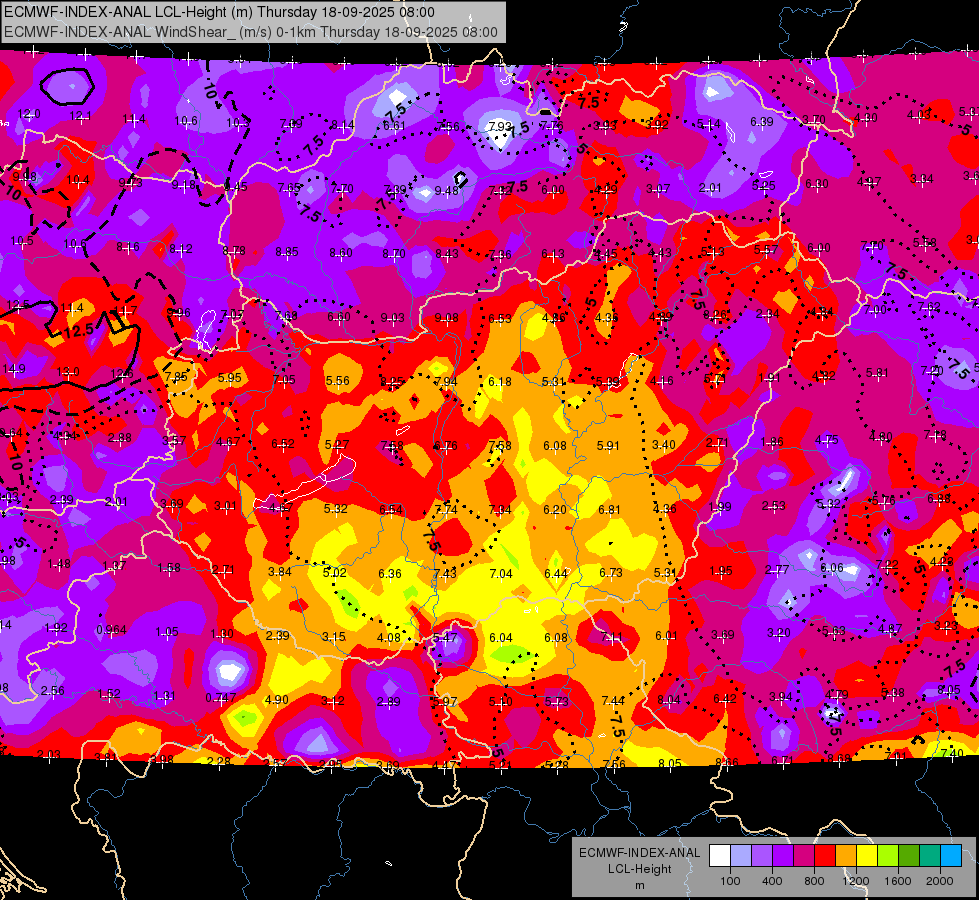Click the wind shear value 5.95
Image resolution: width=979 pixels, height=900 pixels.
[230, 378]
